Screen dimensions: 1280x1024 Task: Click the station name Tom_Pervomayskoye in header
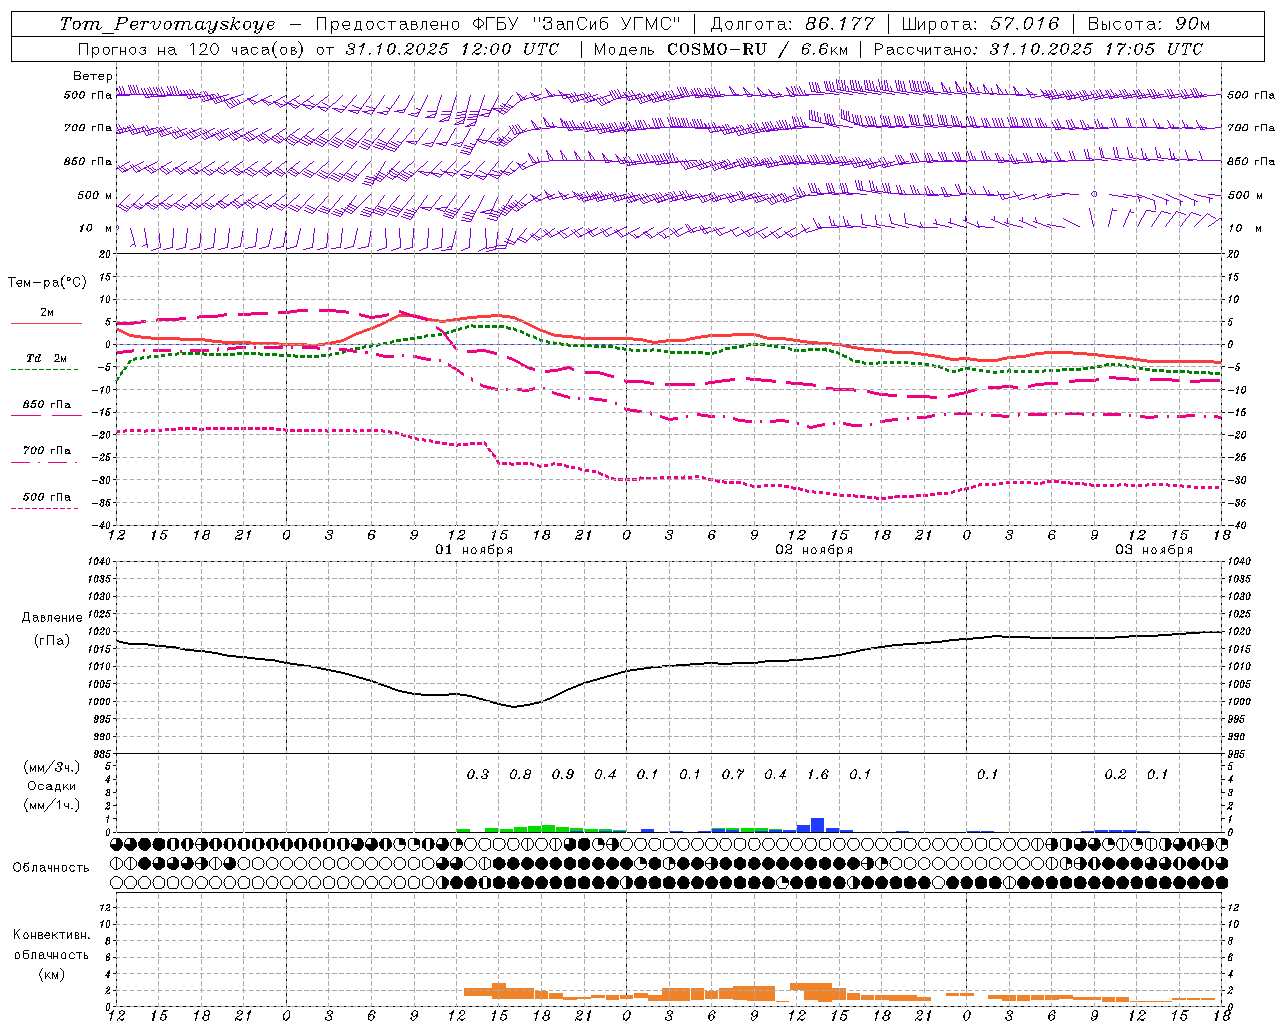pos(167,24)
